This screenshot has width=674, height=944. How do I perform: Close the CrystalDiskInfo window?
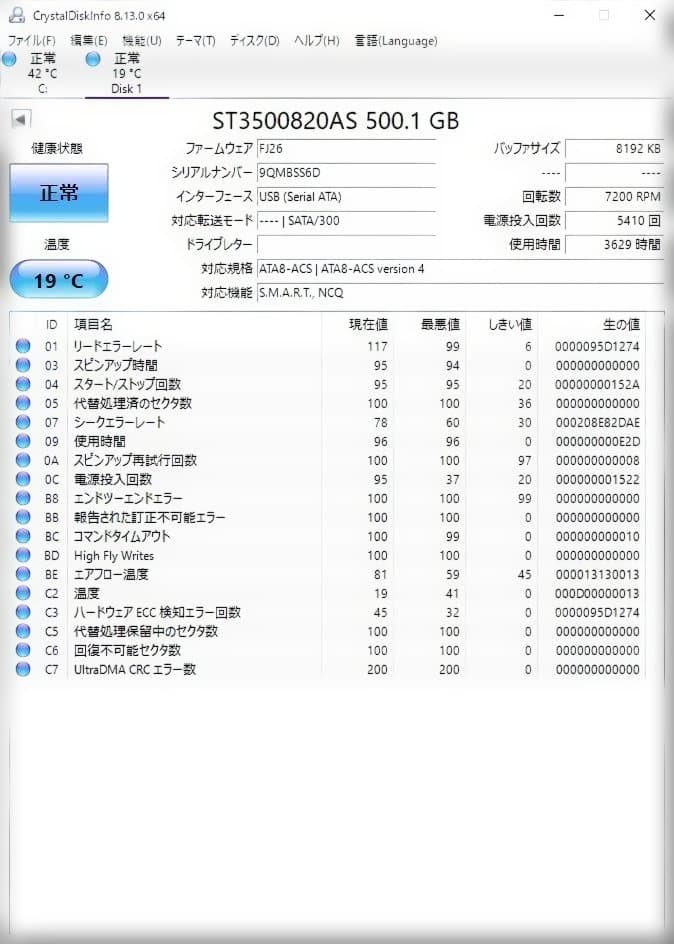pos(650,15)
